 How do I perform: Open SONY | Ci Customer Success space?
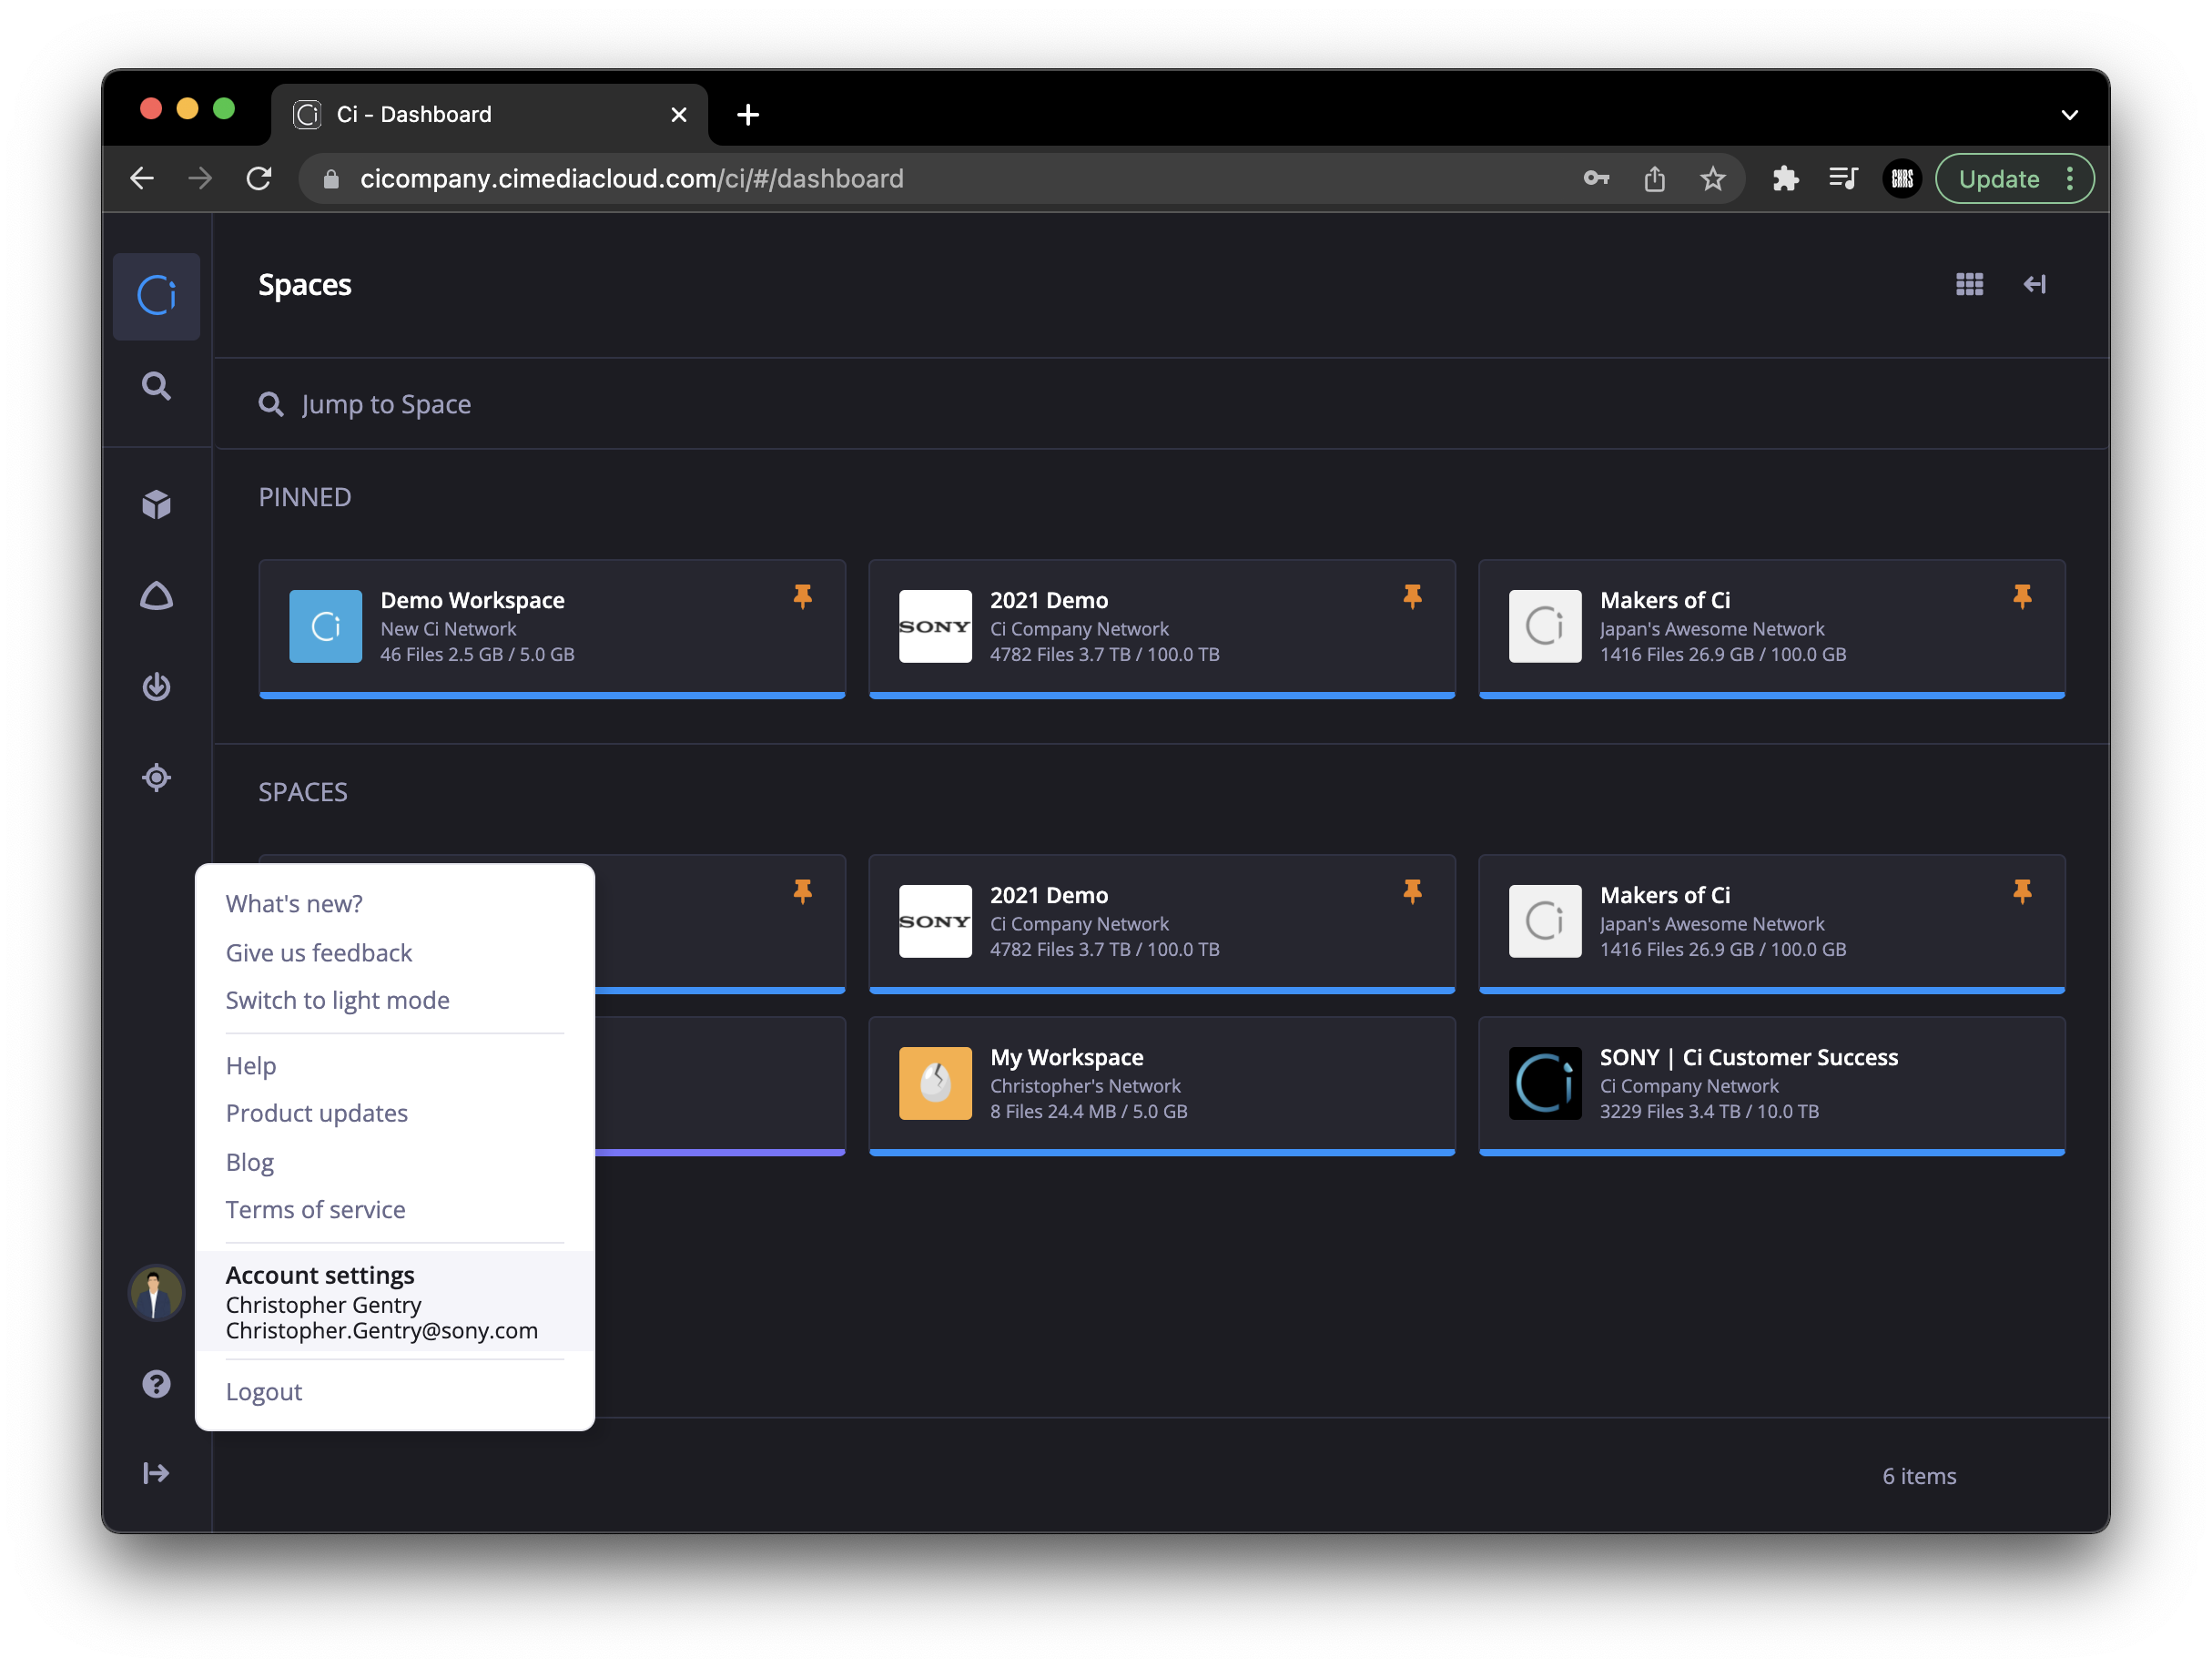(x=1772, y=1085)
